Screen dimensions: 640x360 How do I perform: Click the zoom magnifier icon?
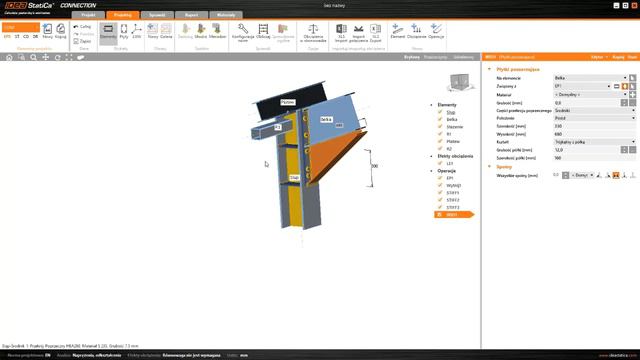click(33, 57)
